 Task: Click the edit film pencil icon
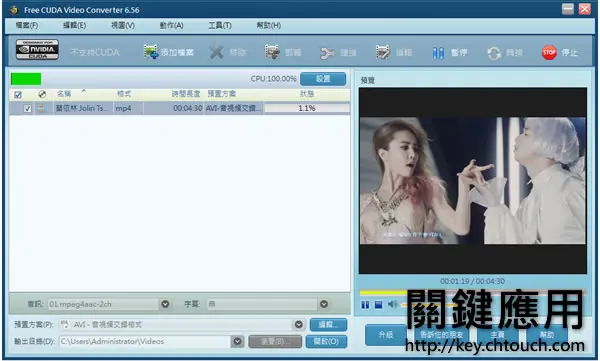[x=383, y=52]
